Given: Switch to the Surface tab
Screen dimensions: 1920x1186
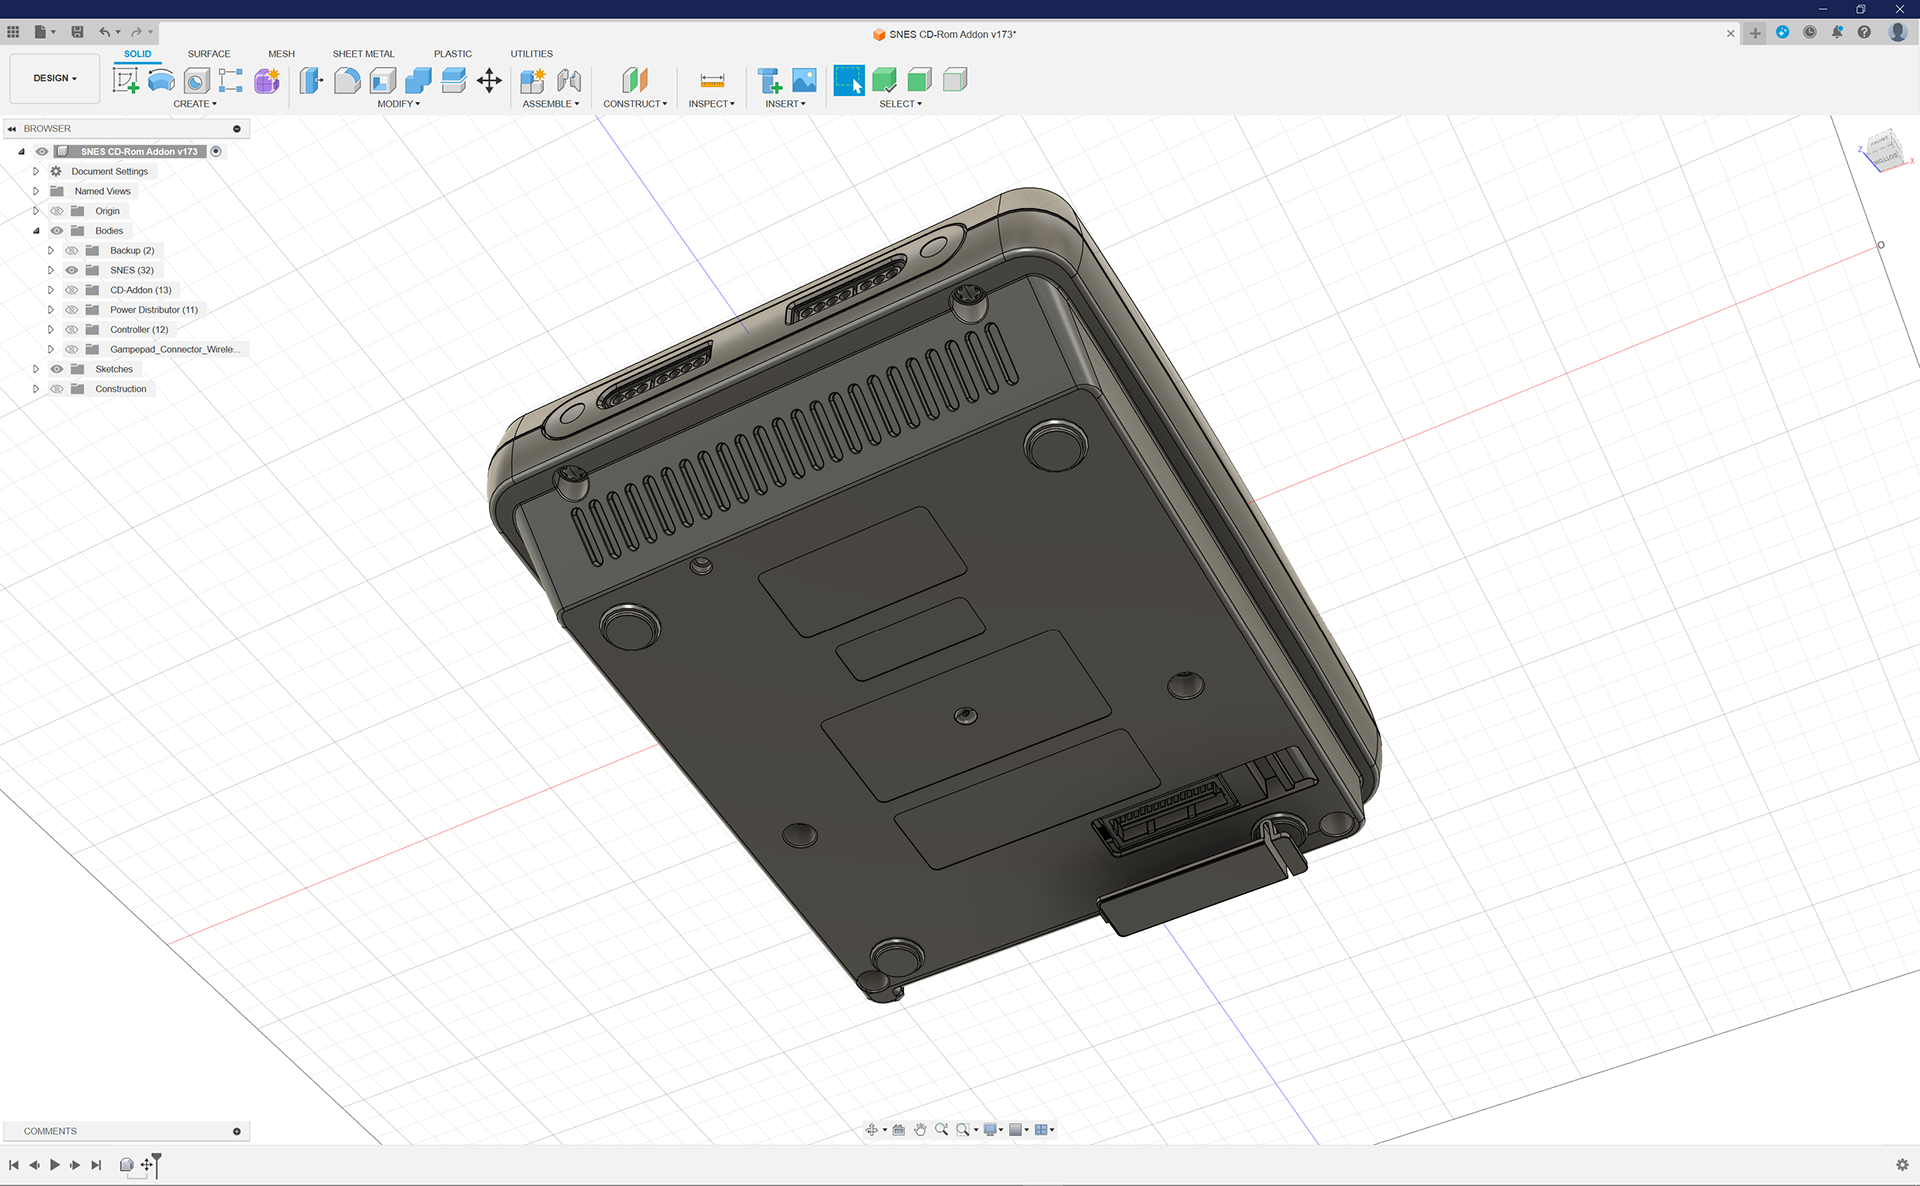Looking at the screenshot, I should click(209, 54).
